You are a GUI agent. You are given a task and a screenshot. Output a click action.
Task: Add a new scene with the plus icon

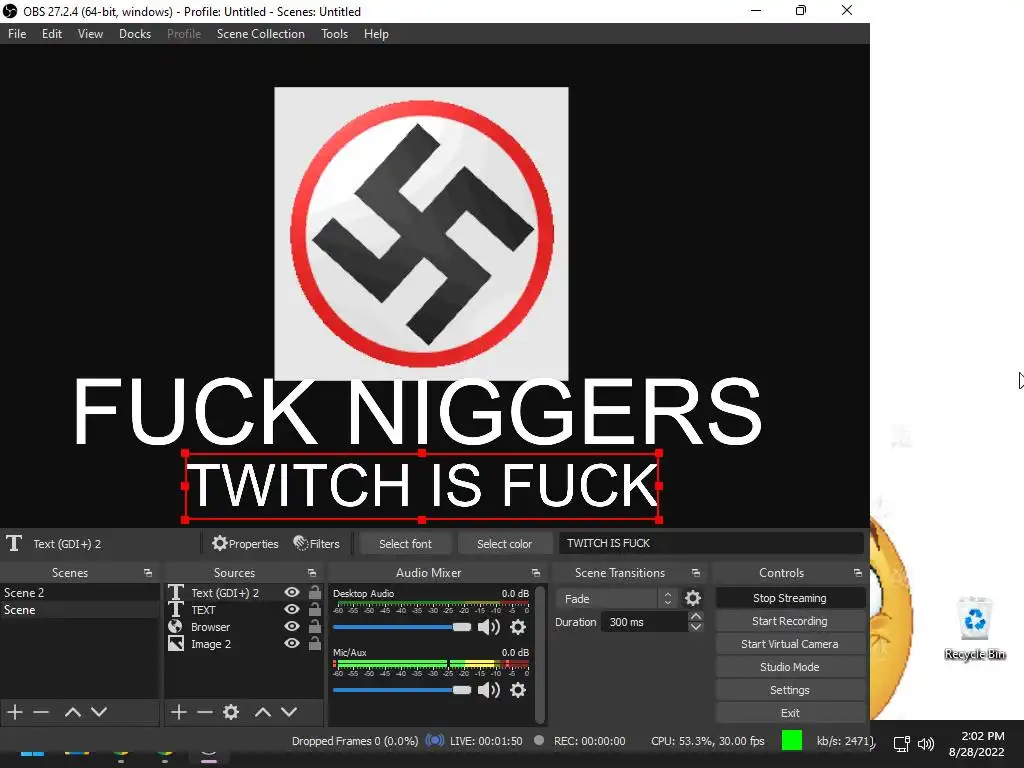tap(14, 712)
